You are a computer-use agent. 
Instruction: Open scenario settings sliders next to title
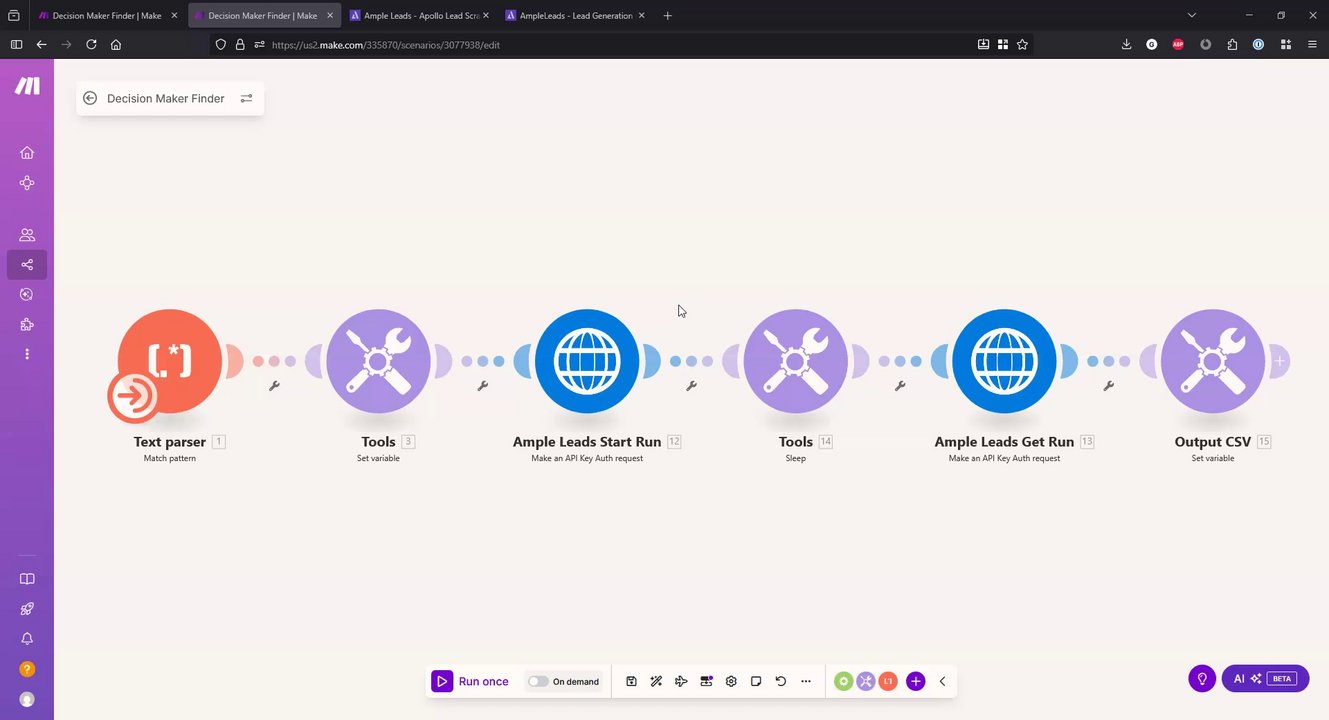[246, 98]
